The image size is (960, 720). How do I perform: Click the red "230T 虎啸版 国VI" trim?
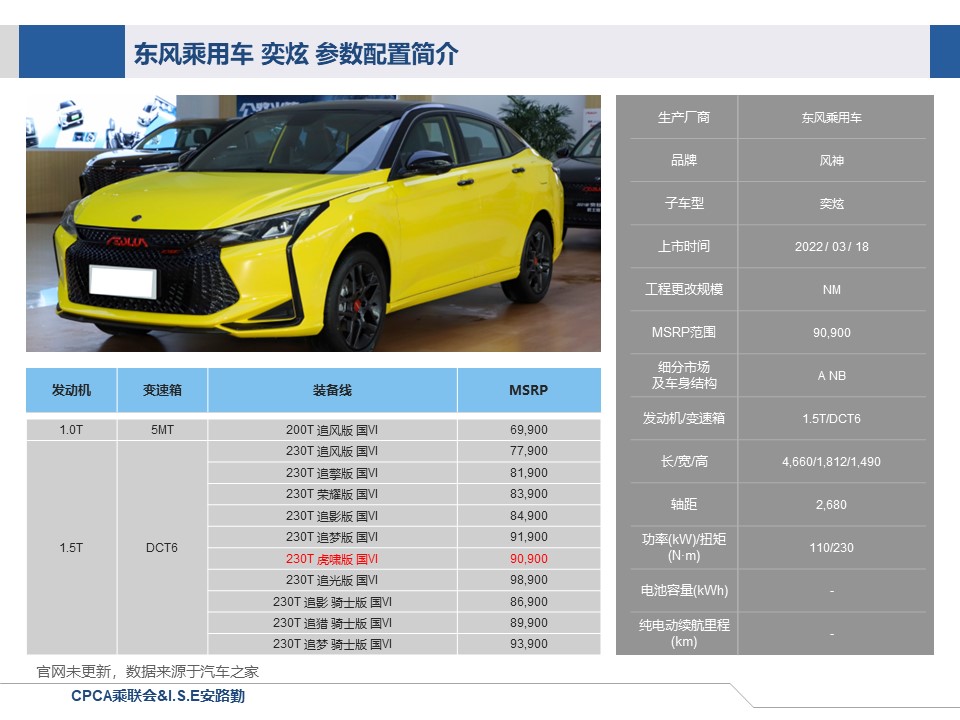coord(332,559)
